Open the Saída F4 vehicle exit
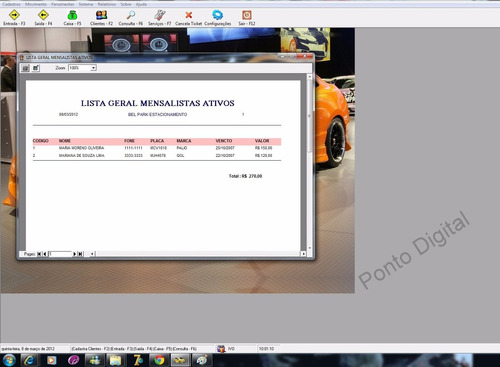 (x=43, y=18)
